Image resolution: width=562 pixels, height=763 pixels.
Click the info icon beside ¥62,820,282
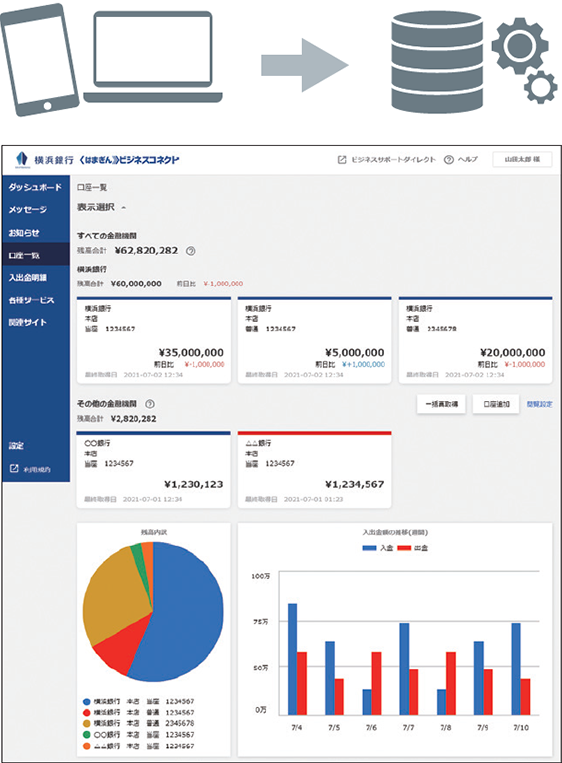click(x=191, y=251)
